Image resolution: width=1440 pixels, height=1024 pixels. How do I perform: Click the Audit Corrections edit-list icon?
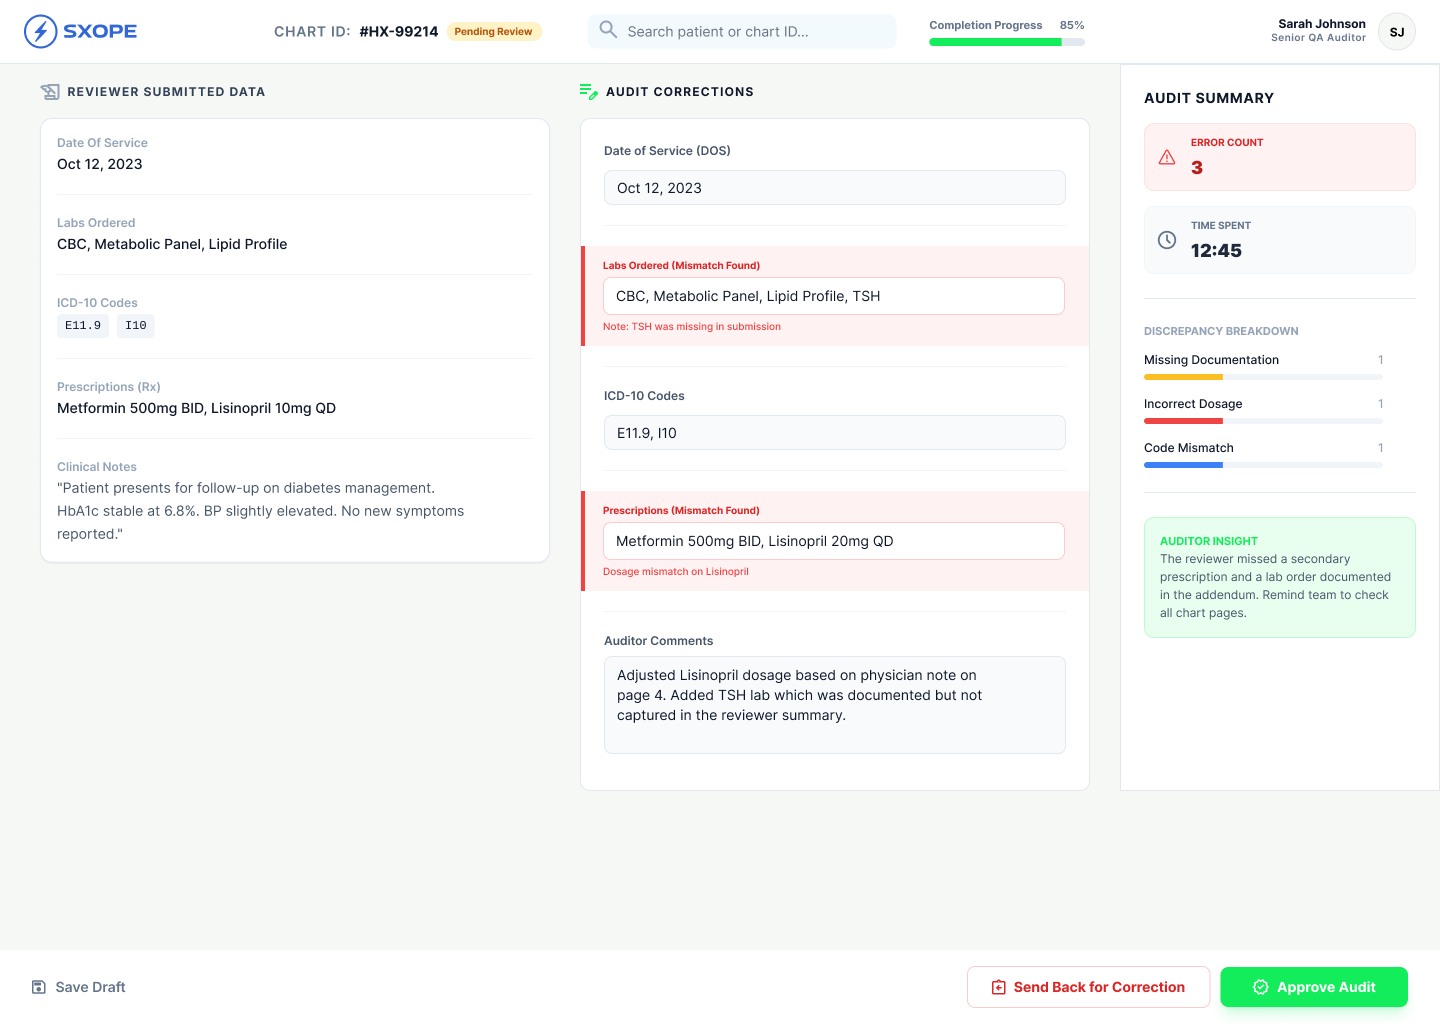pos(589,91)
